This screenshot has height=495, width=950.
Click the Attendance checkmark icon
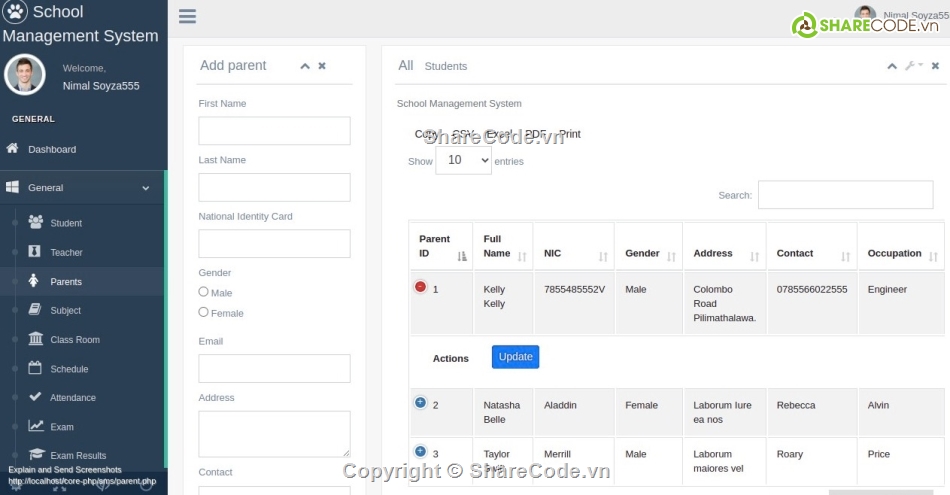[x=36, y=397]
